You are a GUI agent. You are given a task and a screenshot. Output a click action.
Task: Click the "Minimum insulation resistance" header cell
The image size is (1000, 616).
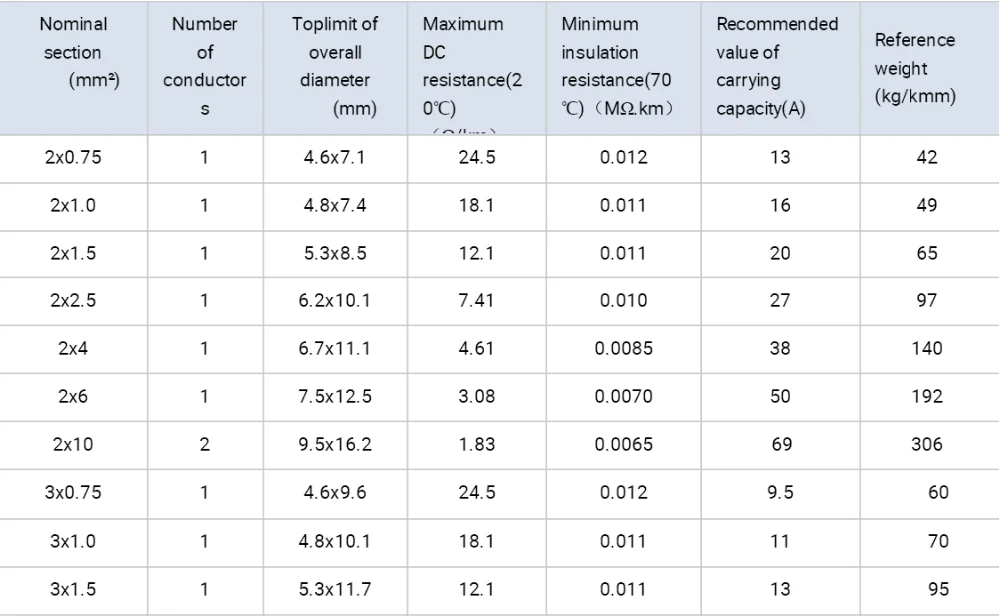pos(622,67)
